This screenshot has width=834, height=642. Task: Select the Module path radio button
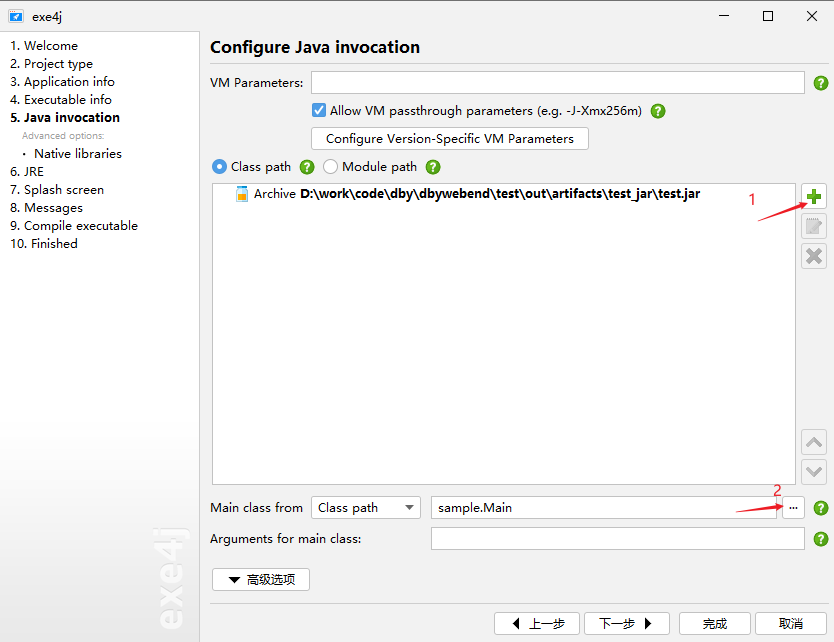tap(330, 167)
